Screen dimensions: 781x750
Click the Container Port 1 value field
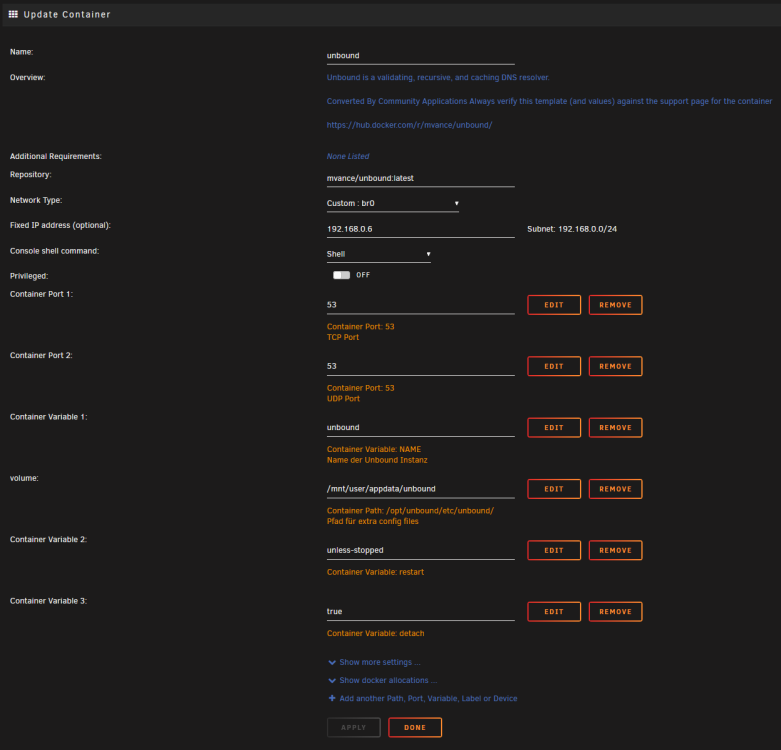(420, 305)
